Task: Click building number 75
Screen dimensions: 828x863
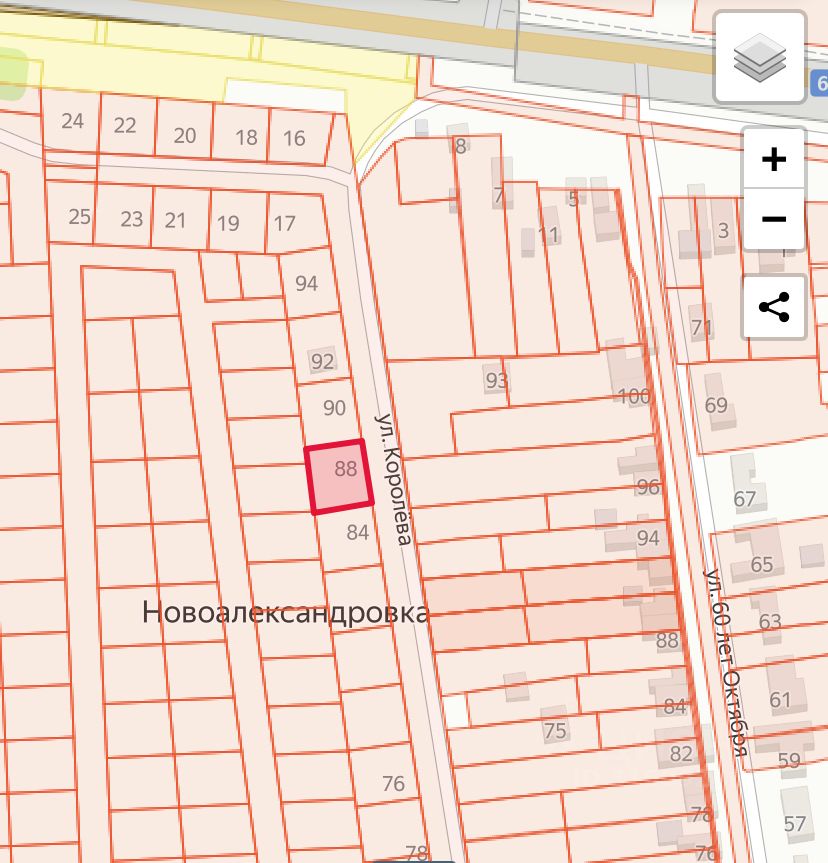Action: (554, 730)
